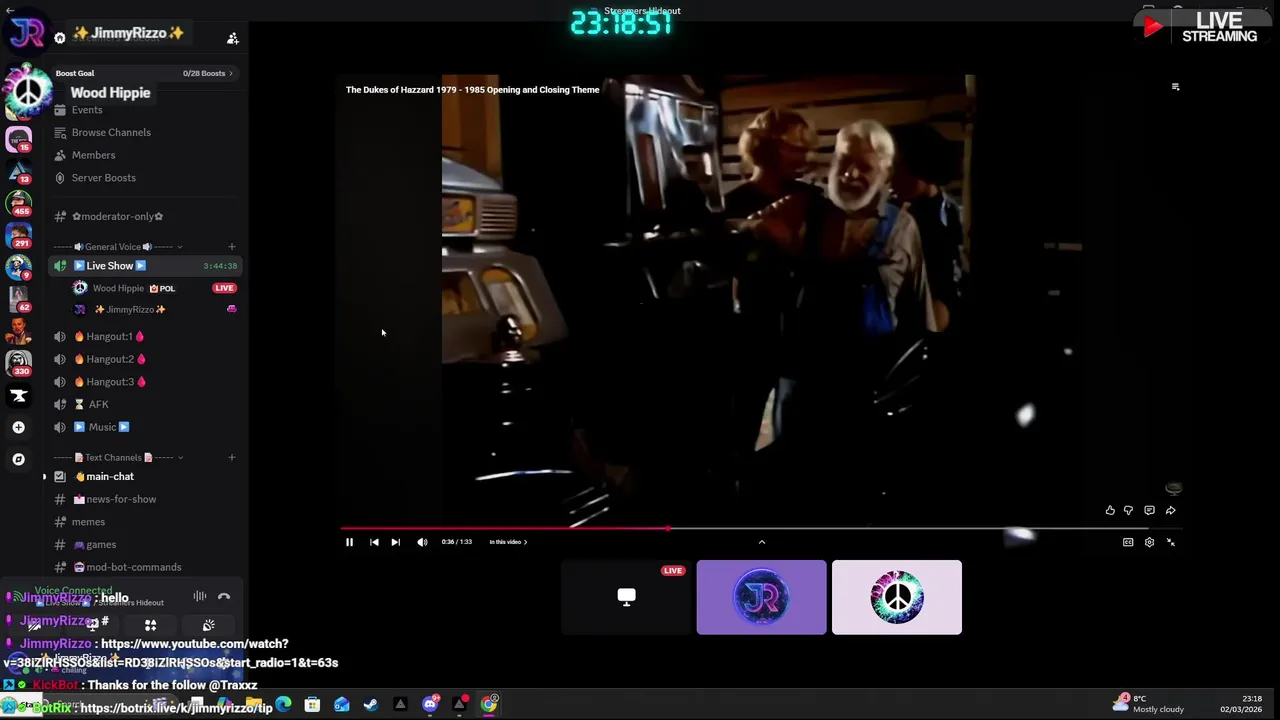
Task: Collapse the Text Channels category
Action: click(118, 457)
